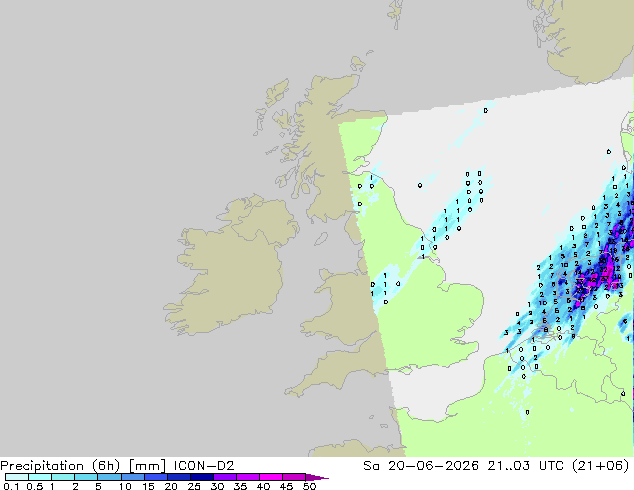This screenshot has height=490, width=634.
Task: Click the 2–5 mm legend swatch
Action: [86, 477]
